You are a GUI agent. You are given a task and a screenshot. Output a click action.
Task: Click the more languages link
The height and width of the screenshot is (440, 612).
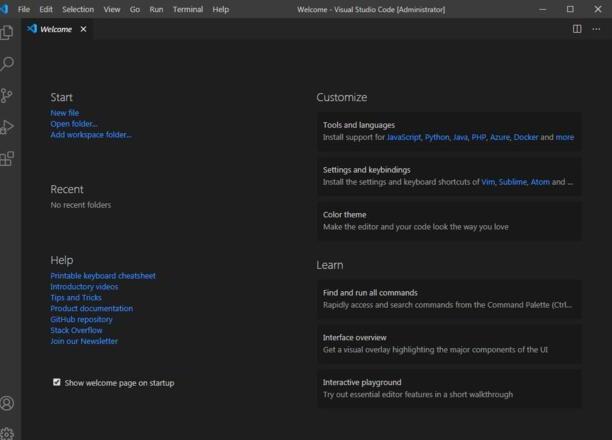pyautogui.click(x=564, y=137)
